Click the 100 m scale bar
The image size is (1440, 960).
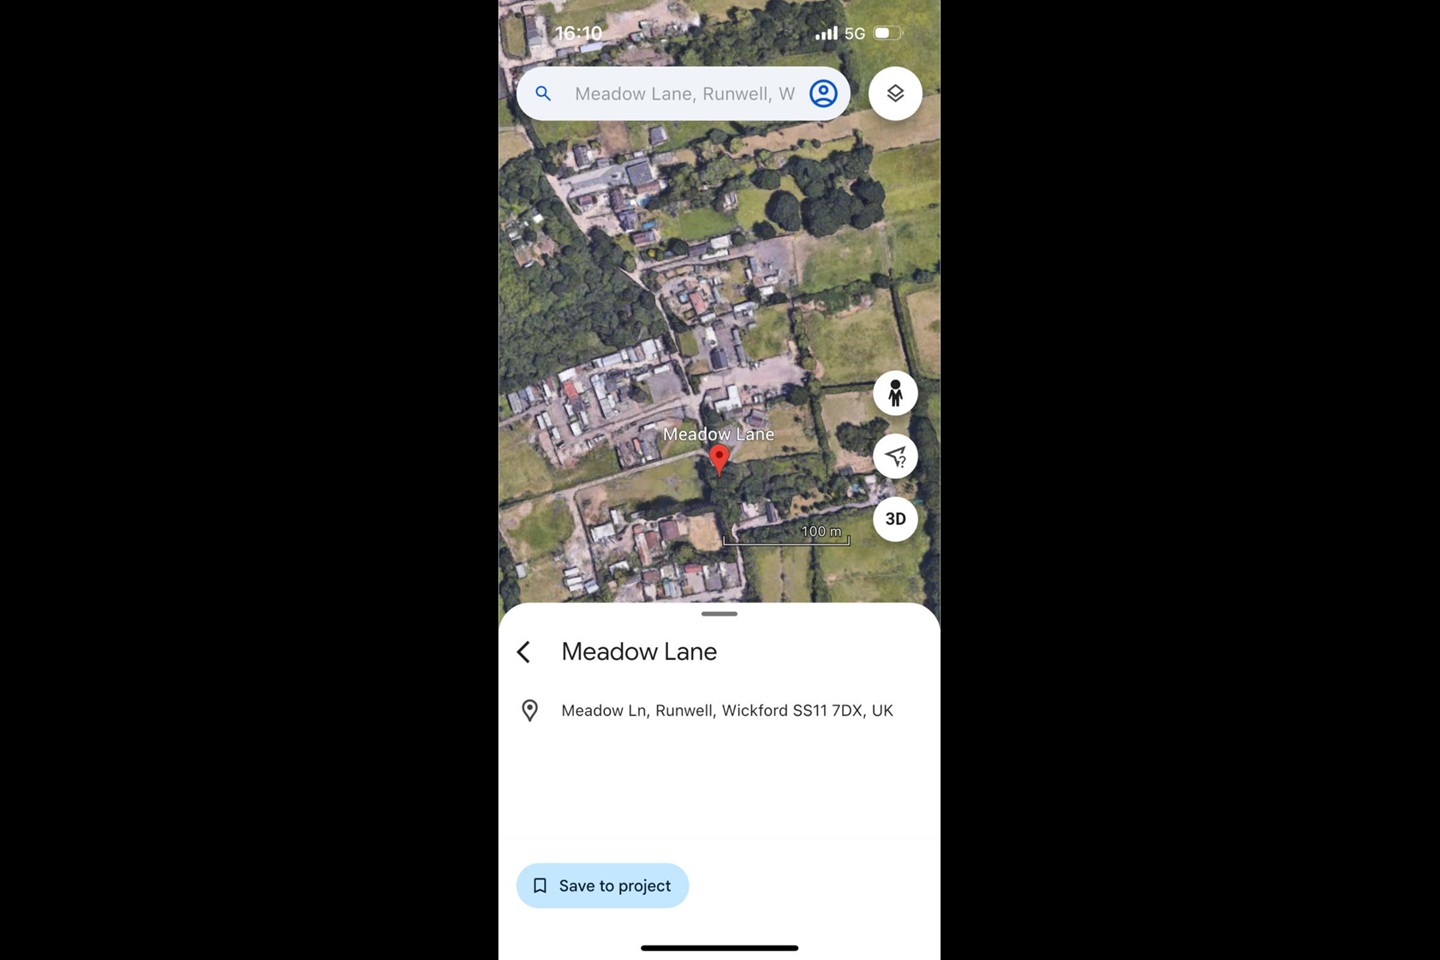(786, 535)
